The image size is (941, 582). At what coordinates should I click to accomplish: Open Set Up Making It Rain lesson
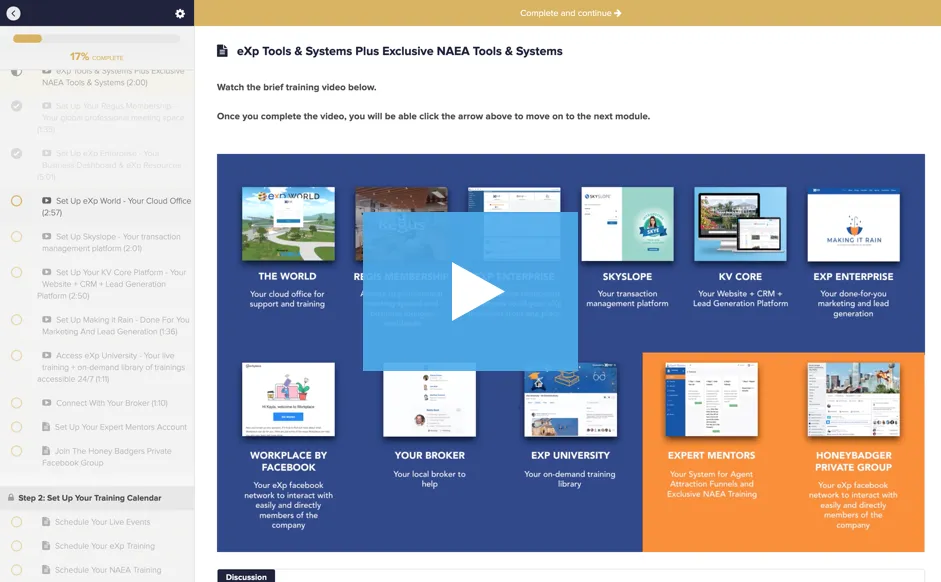click(115, 325)
